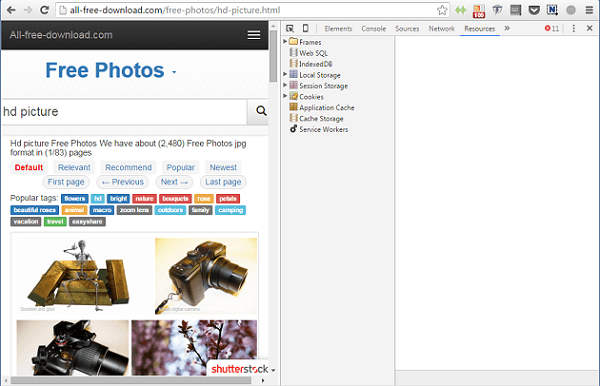Switch to the Console tab
600x386 pixels.
click(373, 29)
